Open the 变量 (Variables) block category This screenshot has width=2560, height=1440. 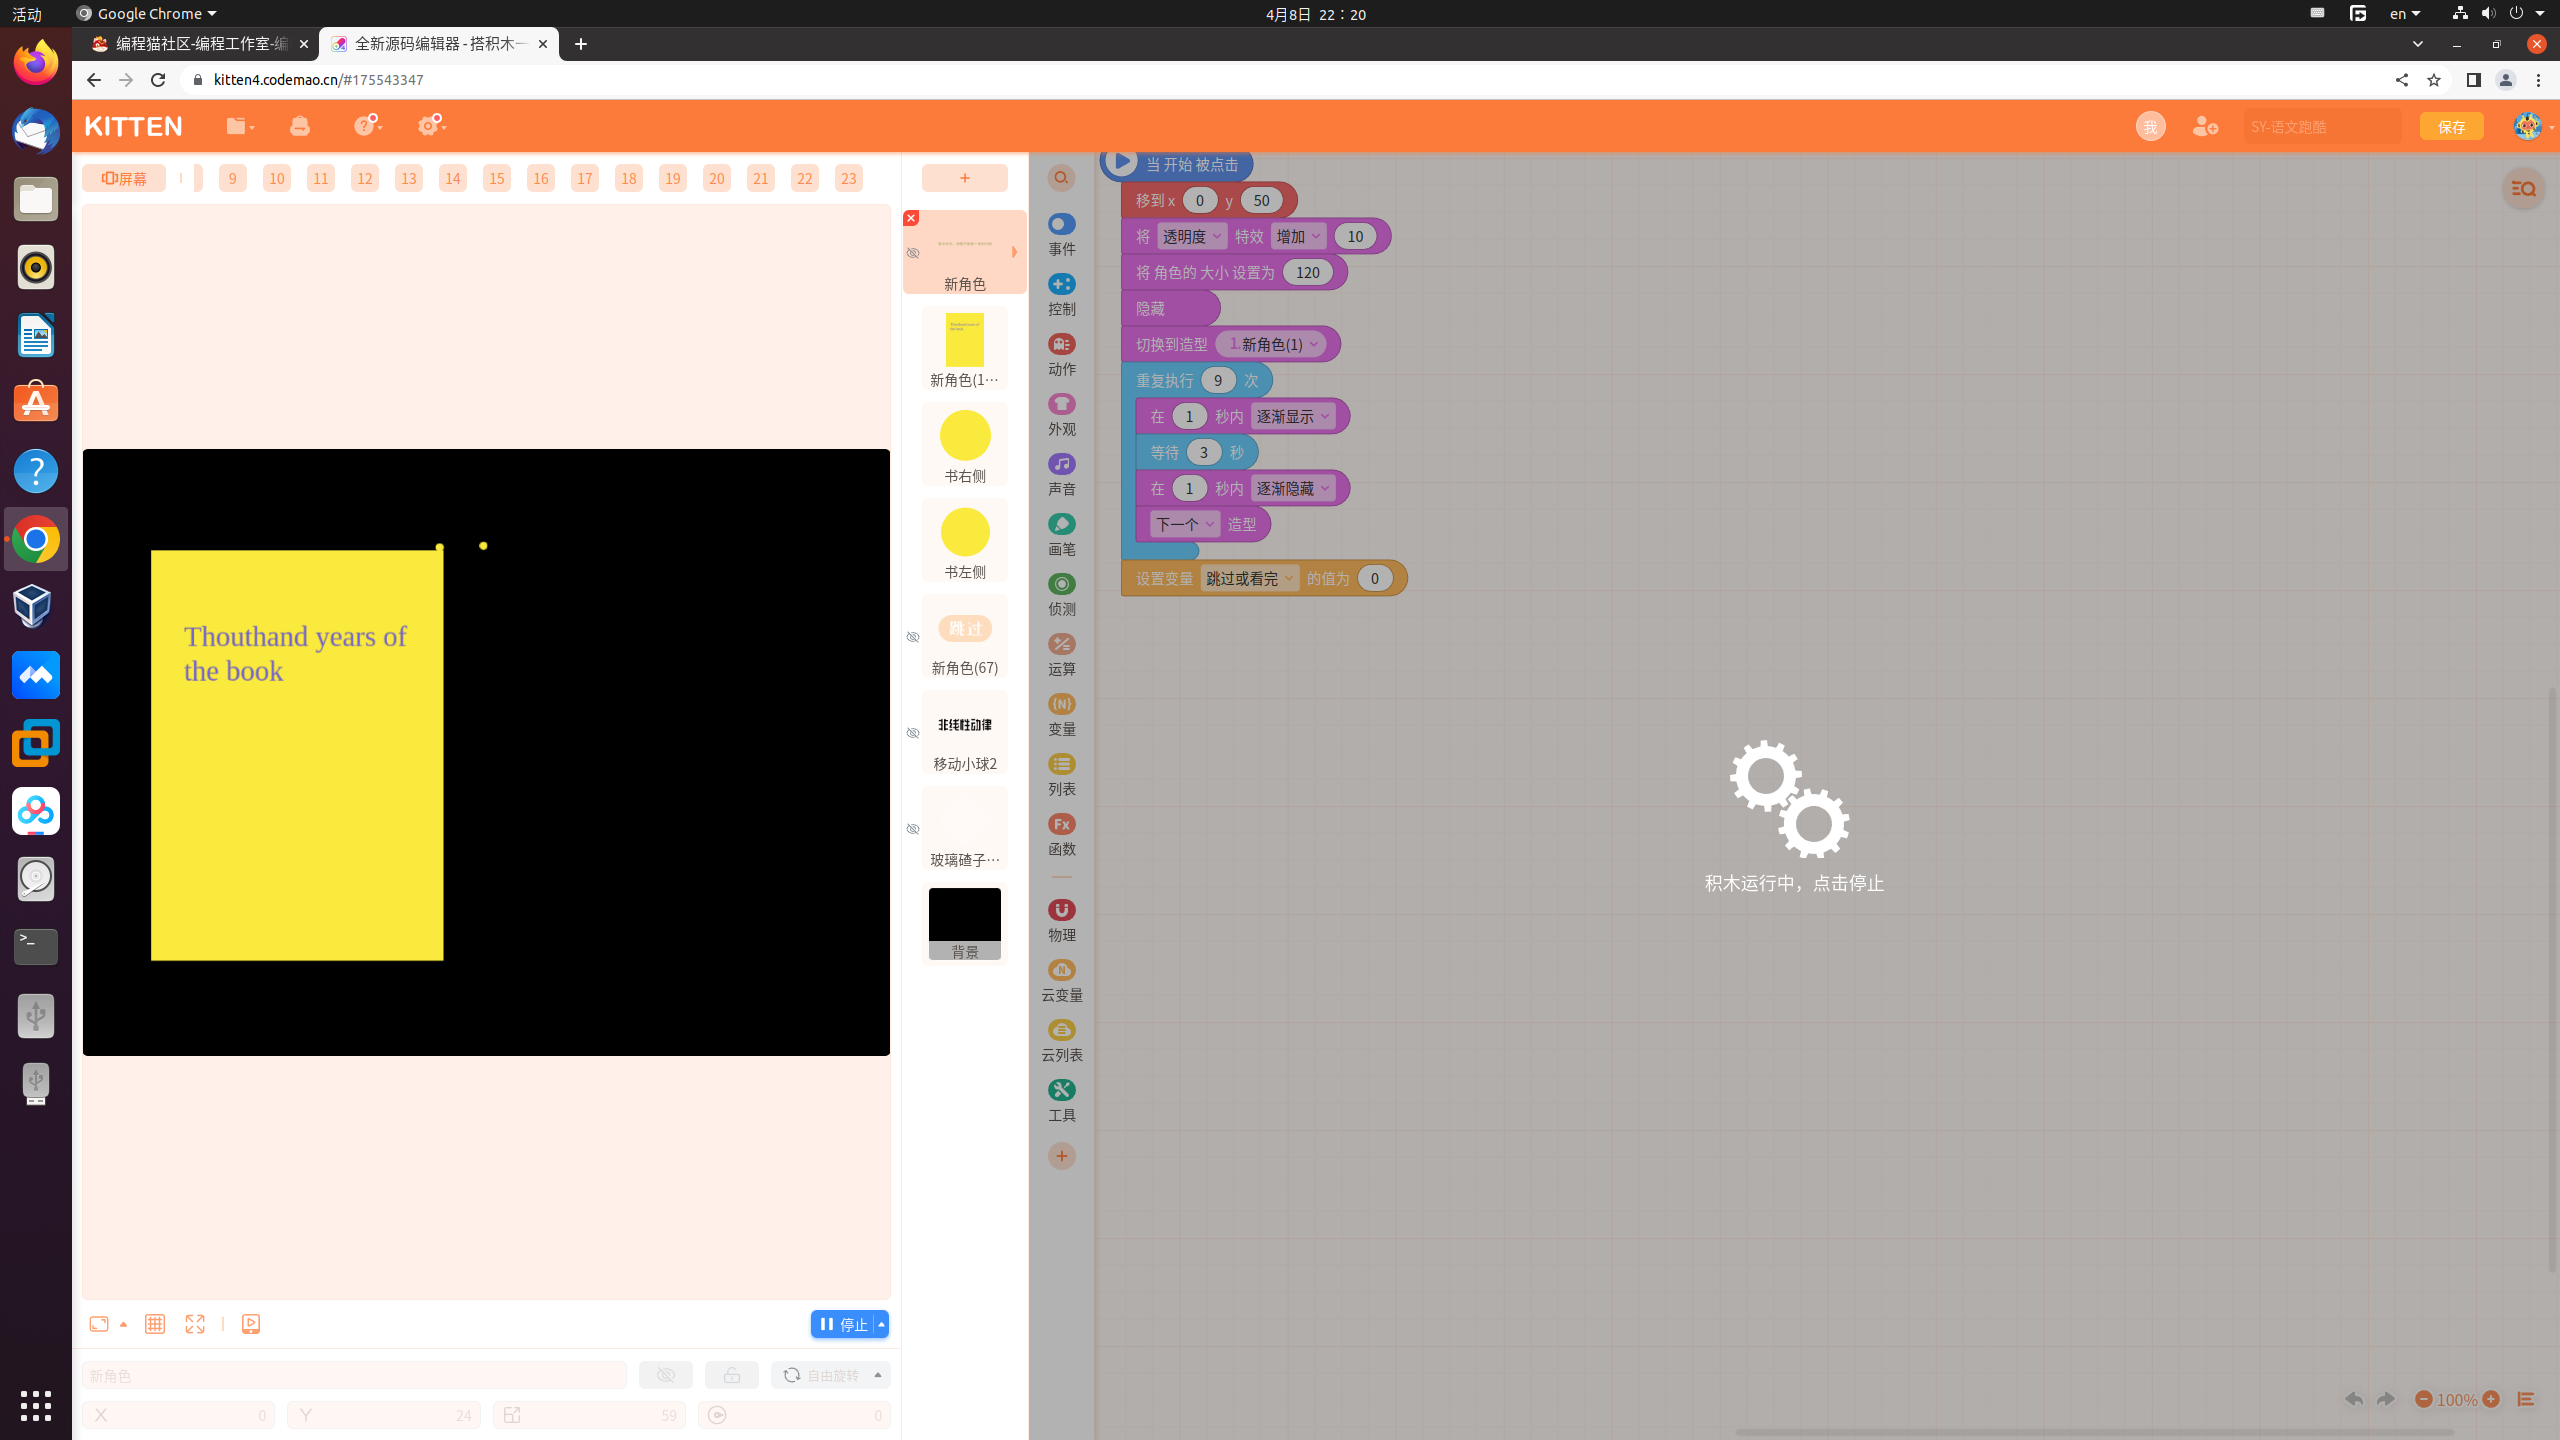tap(1061, 715)
